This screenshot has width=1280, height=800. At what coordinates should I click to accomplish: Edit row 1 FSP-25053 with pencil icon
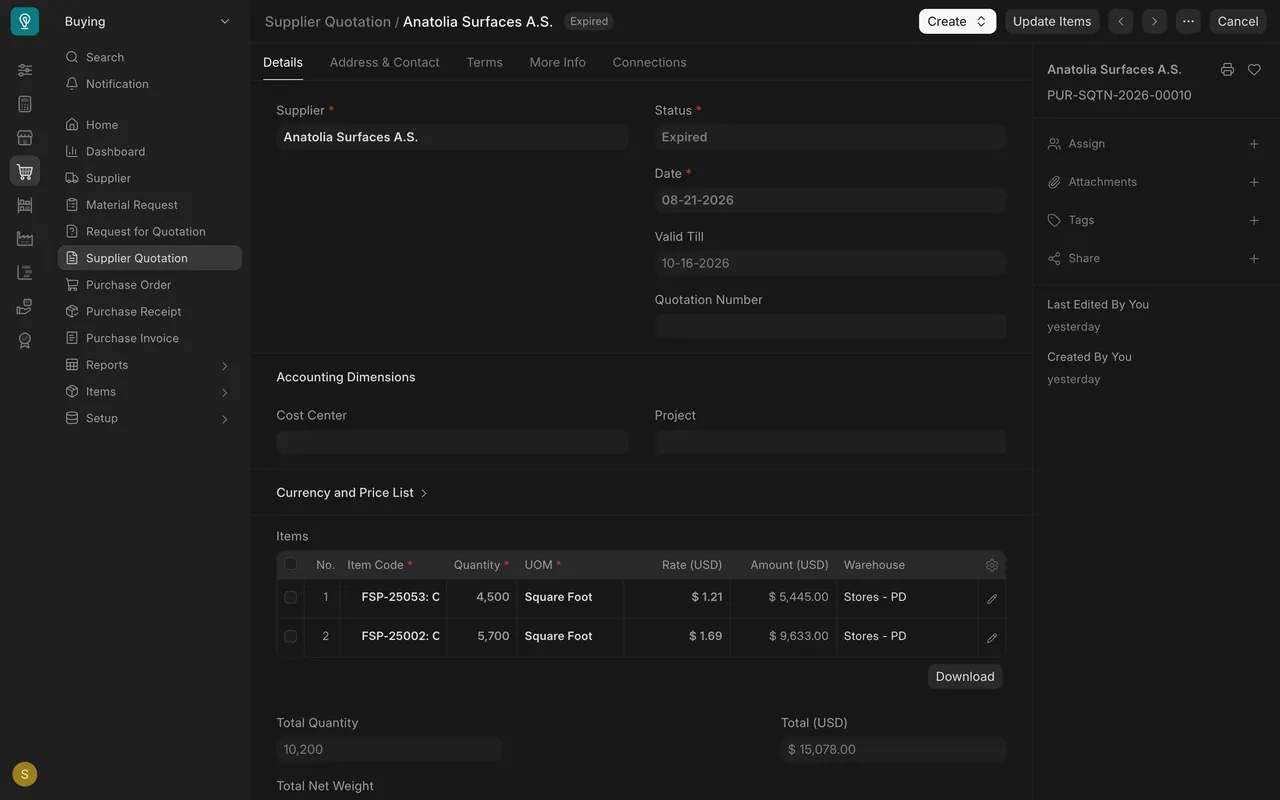click(992, 599)
